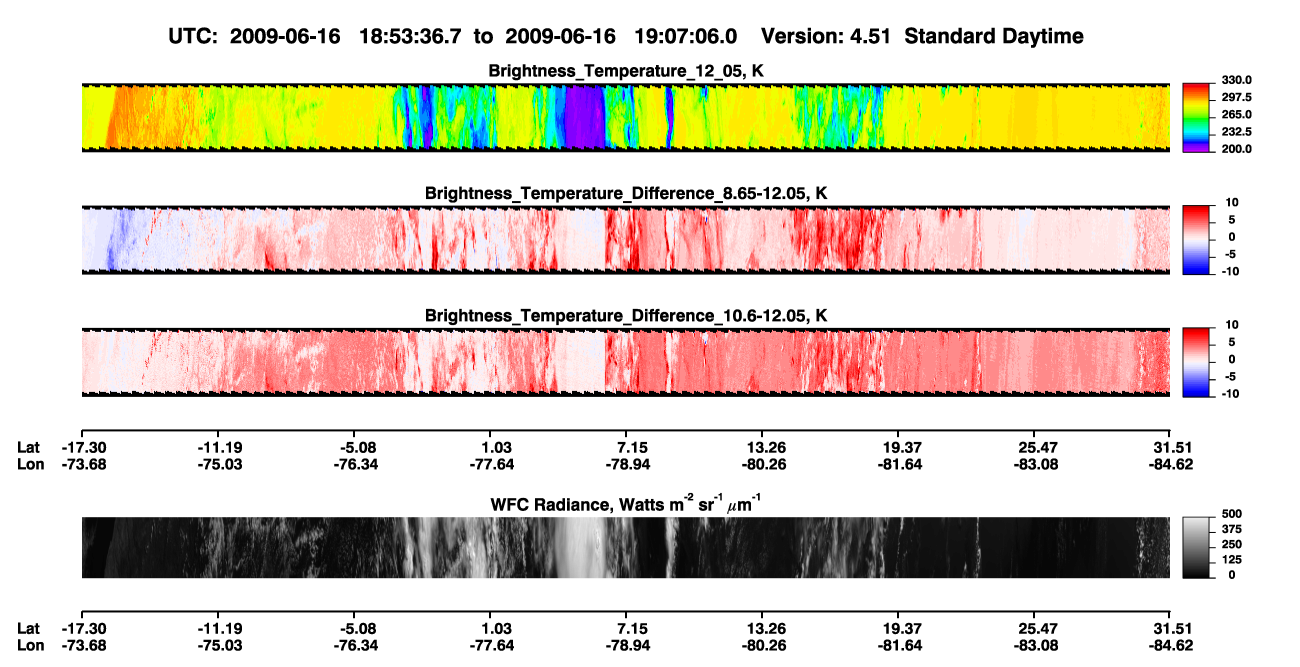Click longitude '-77.64' under the WFC Radiance panel

[491, 644]
